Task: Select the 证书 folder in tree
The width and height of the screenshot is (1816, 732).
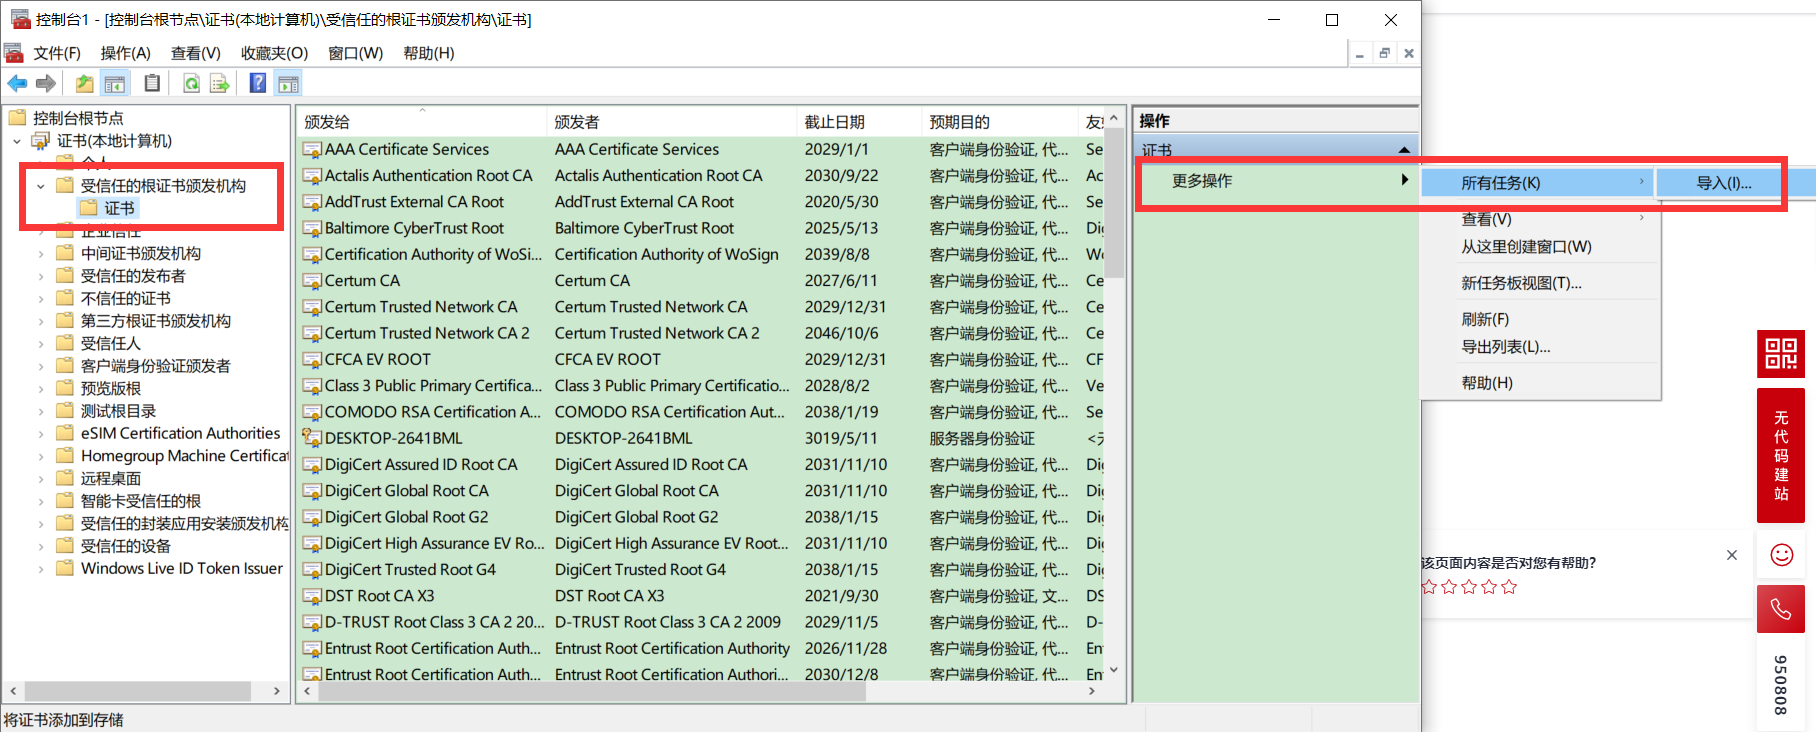Action: pyautogui.click(x=119, y=208)
